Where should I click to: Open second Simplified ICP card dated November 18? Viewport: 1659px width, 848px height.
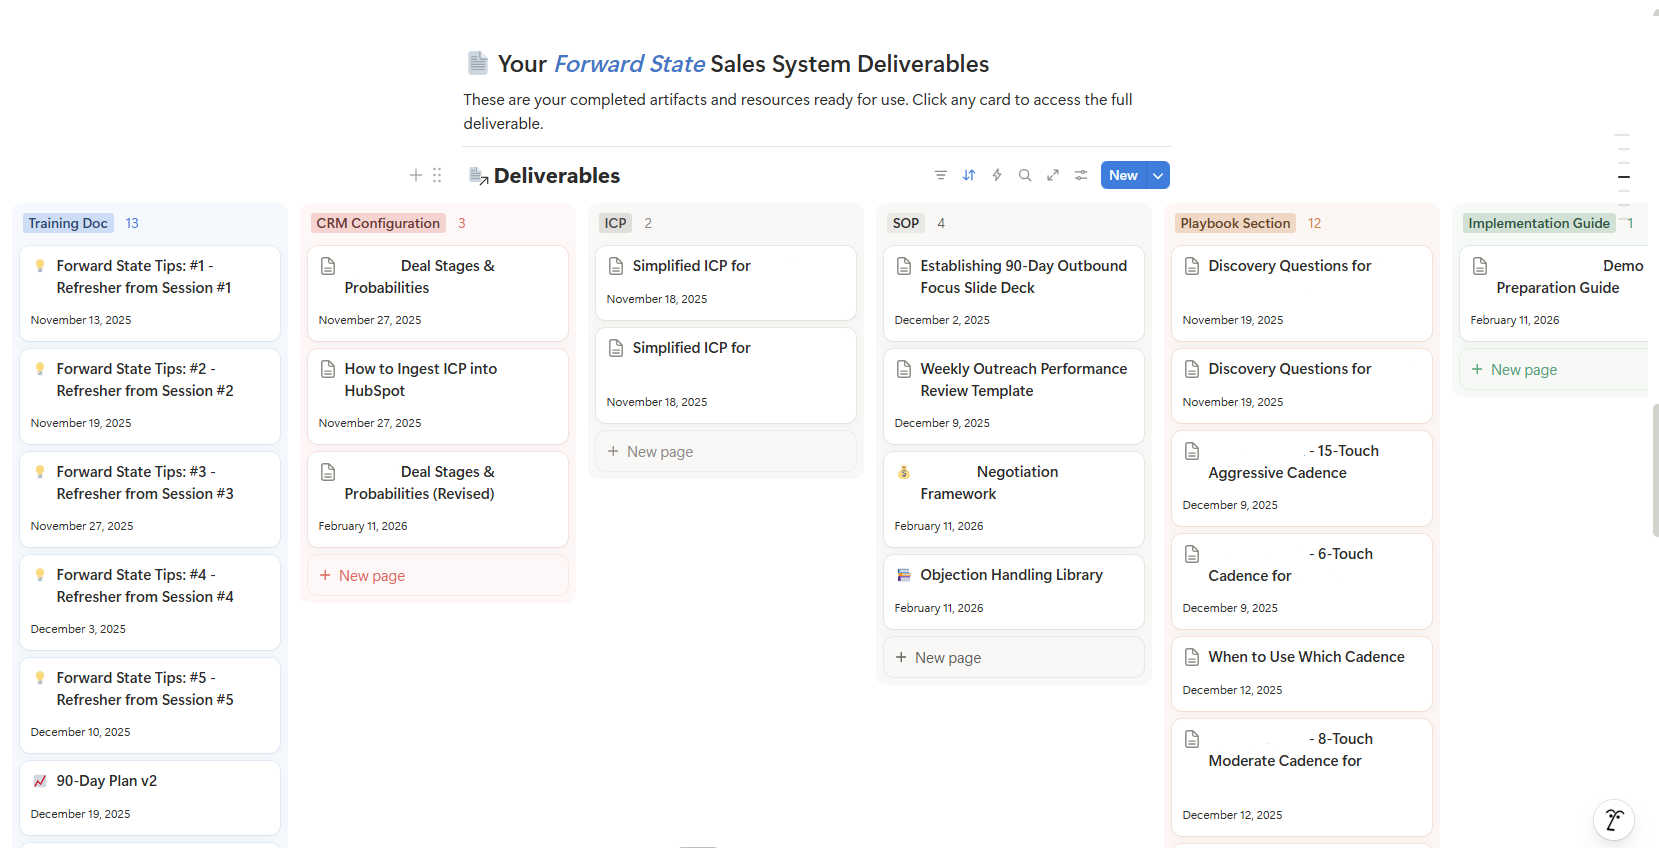click(x=726, y=375)
